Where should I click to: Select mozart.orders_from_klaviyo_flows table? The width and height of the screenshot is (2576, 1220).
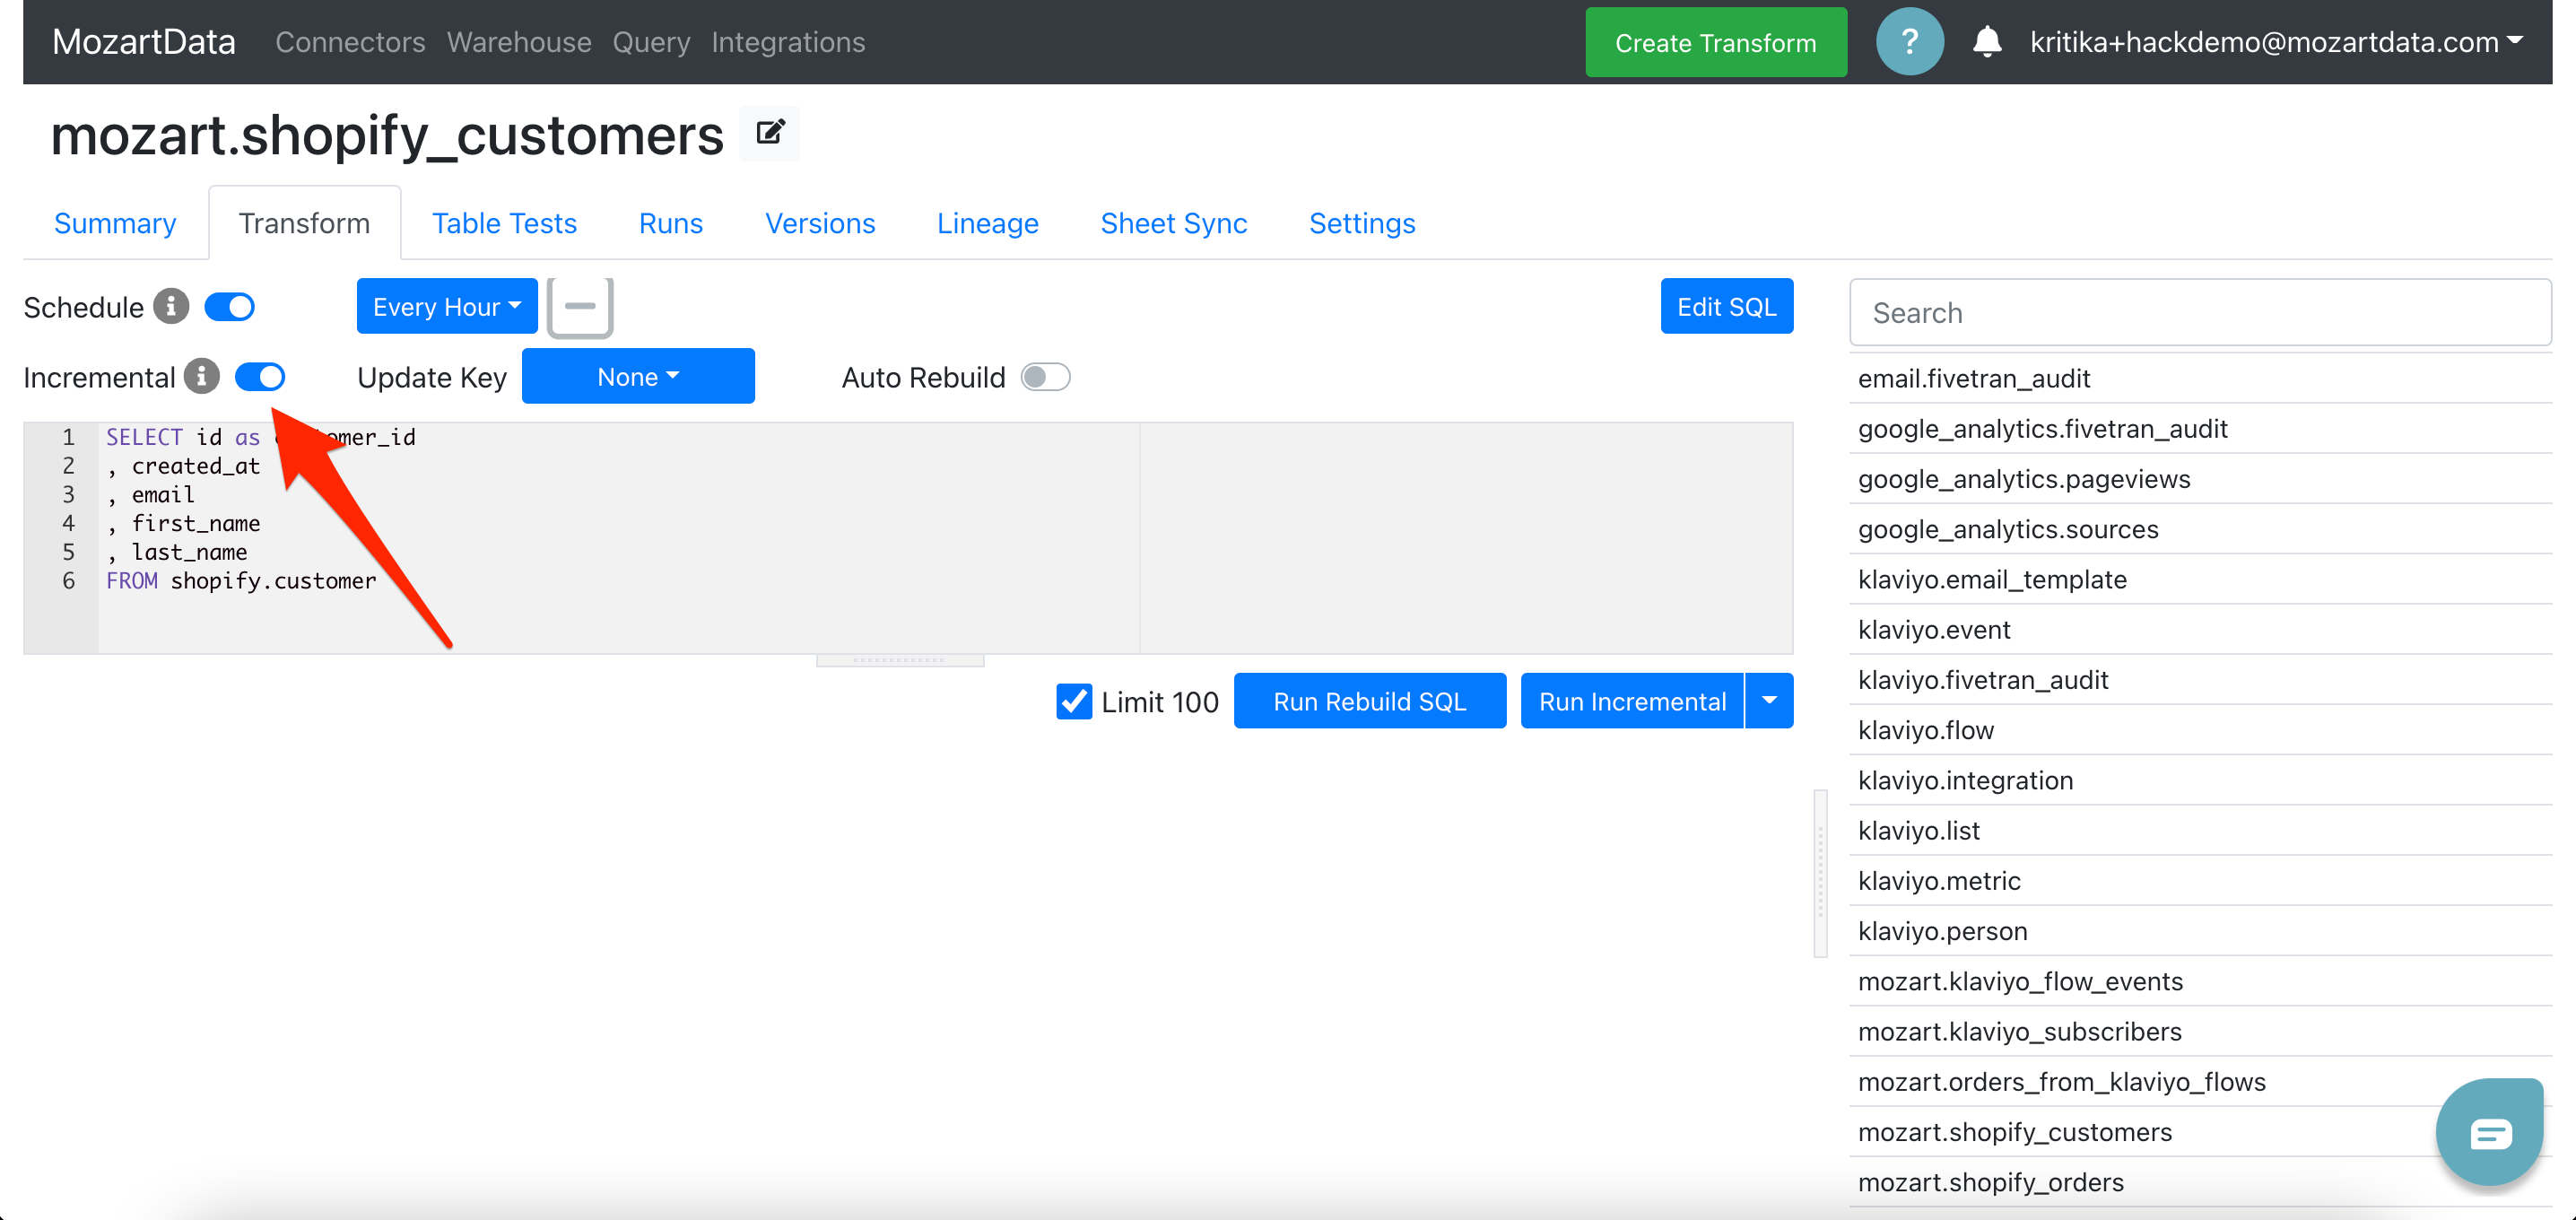tap(2200, 1081)
